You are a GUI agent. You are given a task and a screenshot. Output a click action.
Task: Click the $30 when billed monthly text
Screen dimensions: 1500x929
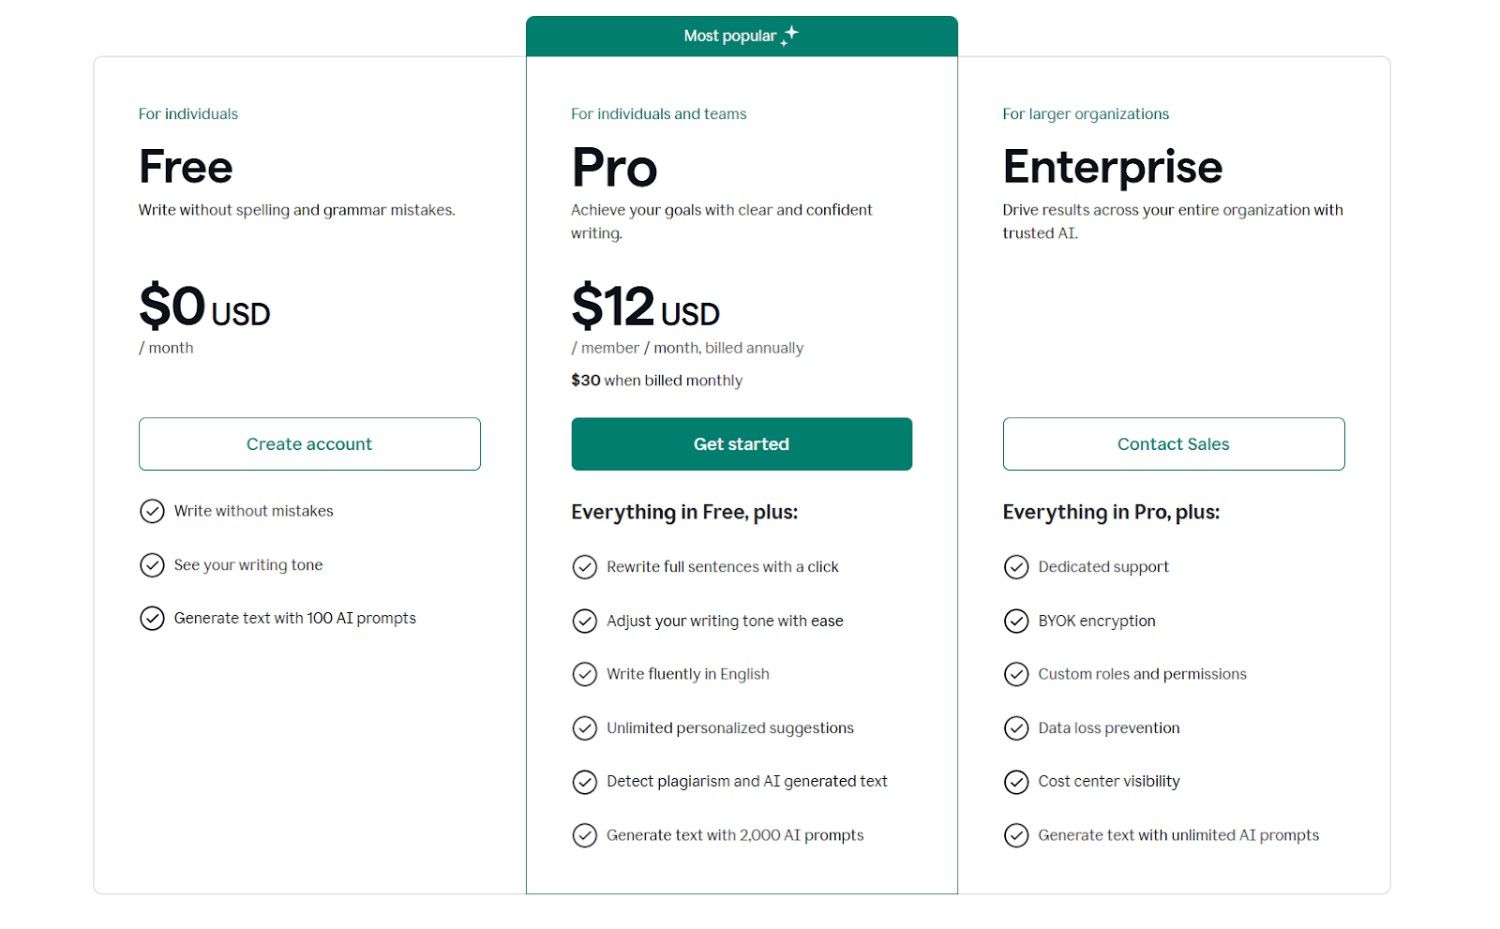point(656,380)
